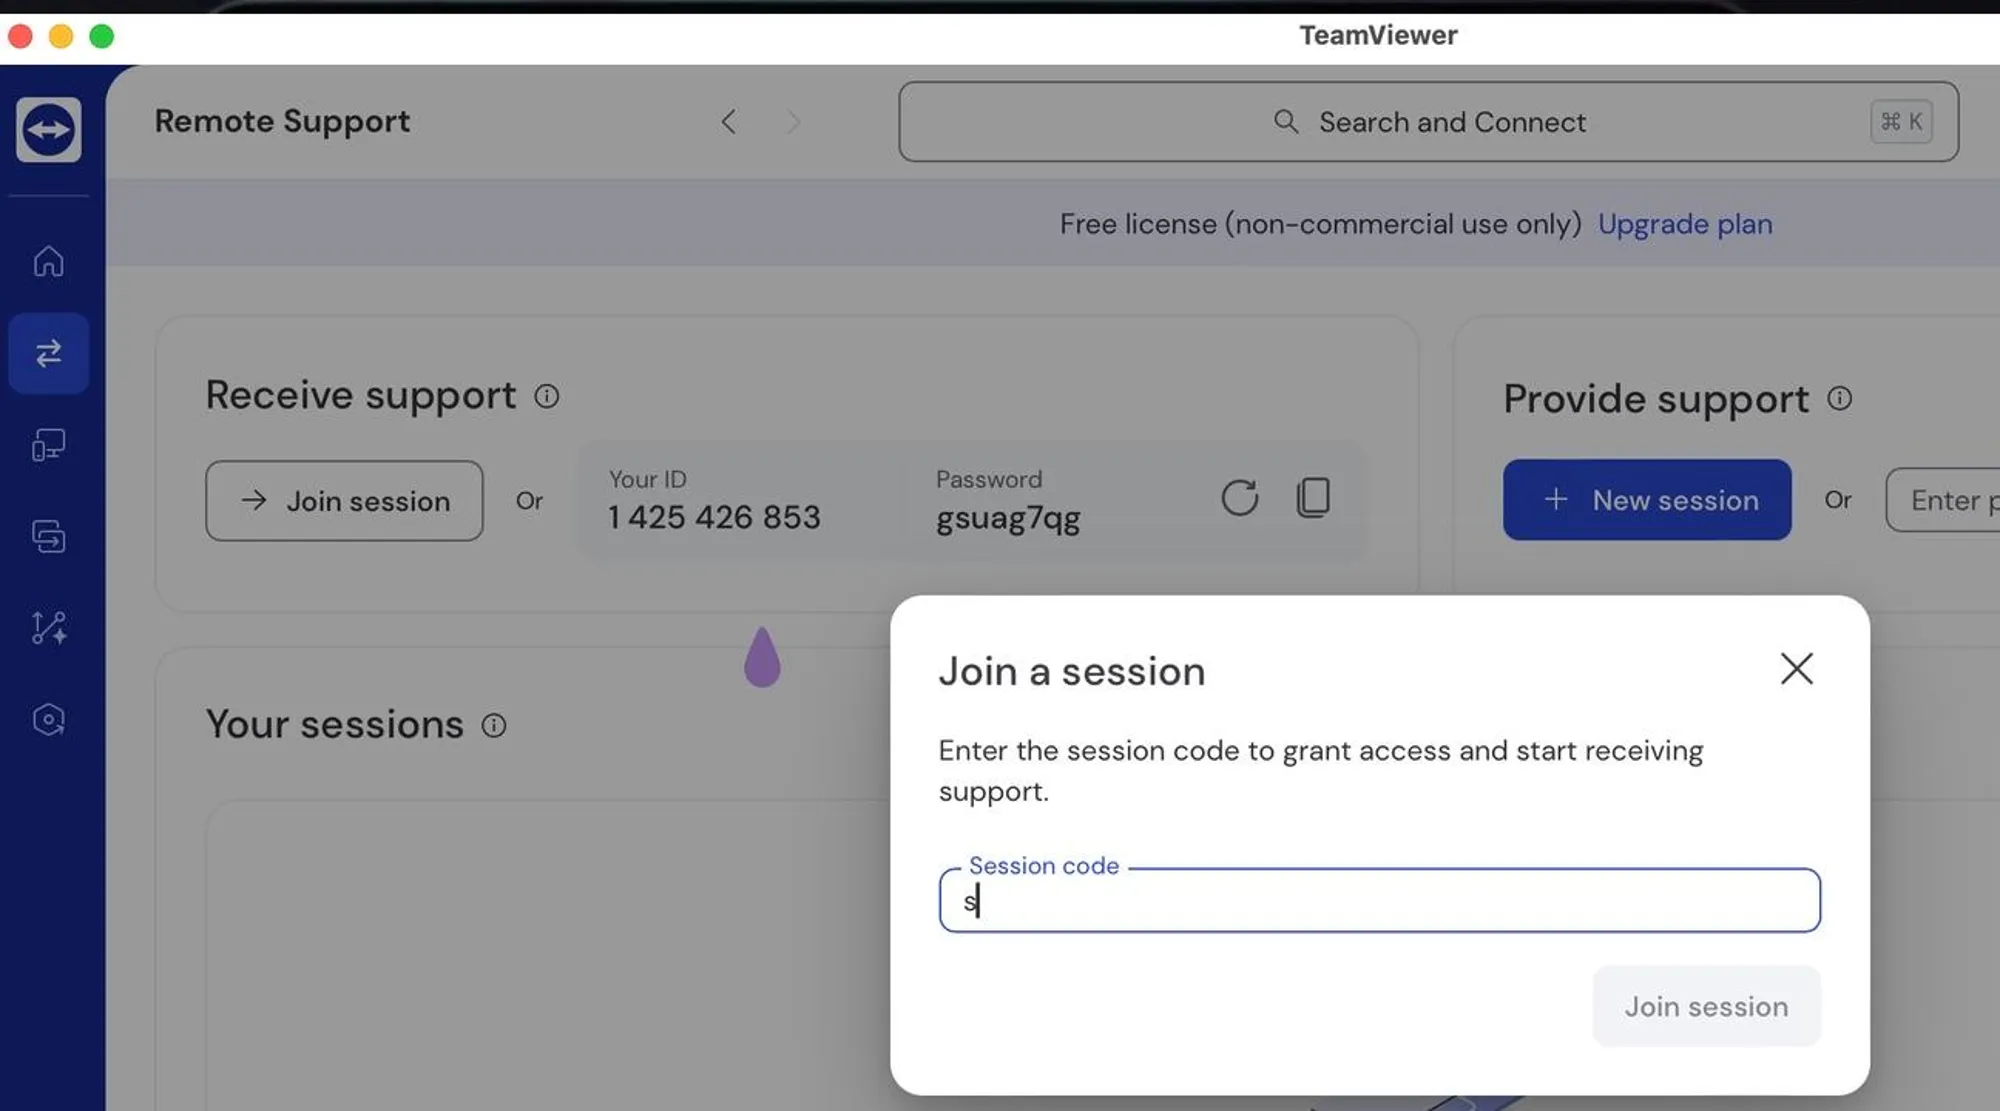This screenshot has width=2000, height=1111.
Task: Click the Search and Connect bar
Action: pyautogui.click(x=1427, y=122)
